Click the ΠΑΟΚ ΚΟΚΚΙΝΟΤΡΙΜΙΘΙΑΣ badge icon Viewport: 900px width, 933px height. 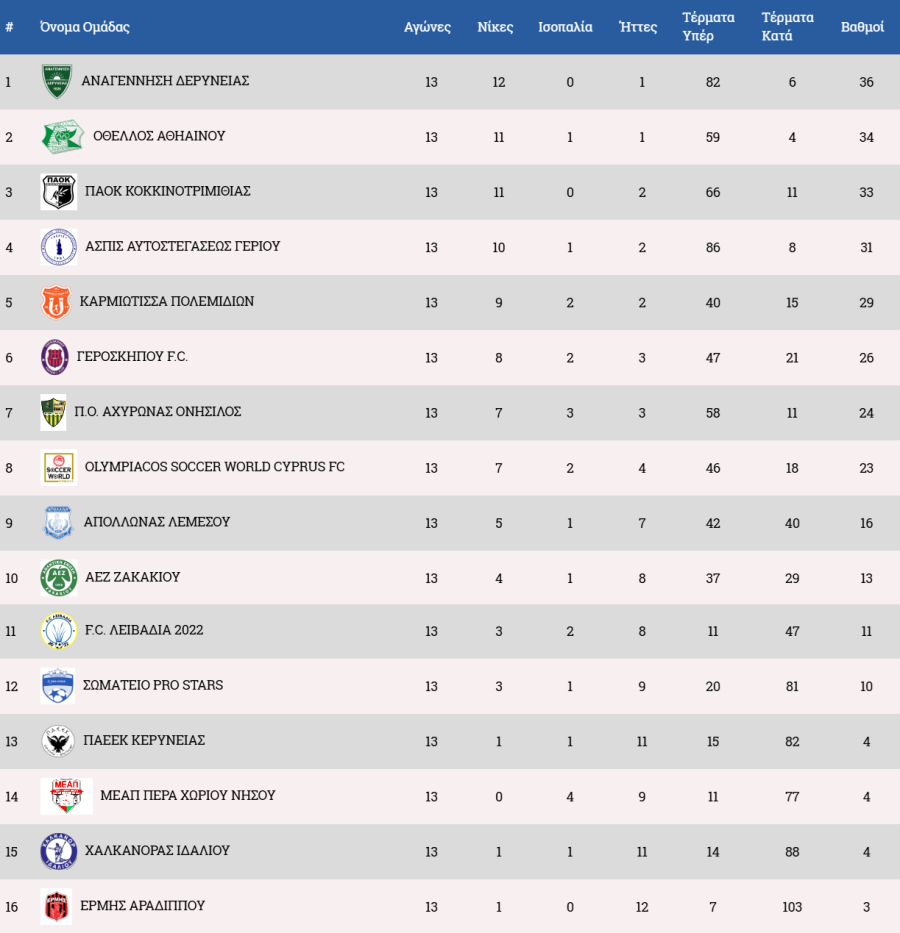click(x=58, y=192)
